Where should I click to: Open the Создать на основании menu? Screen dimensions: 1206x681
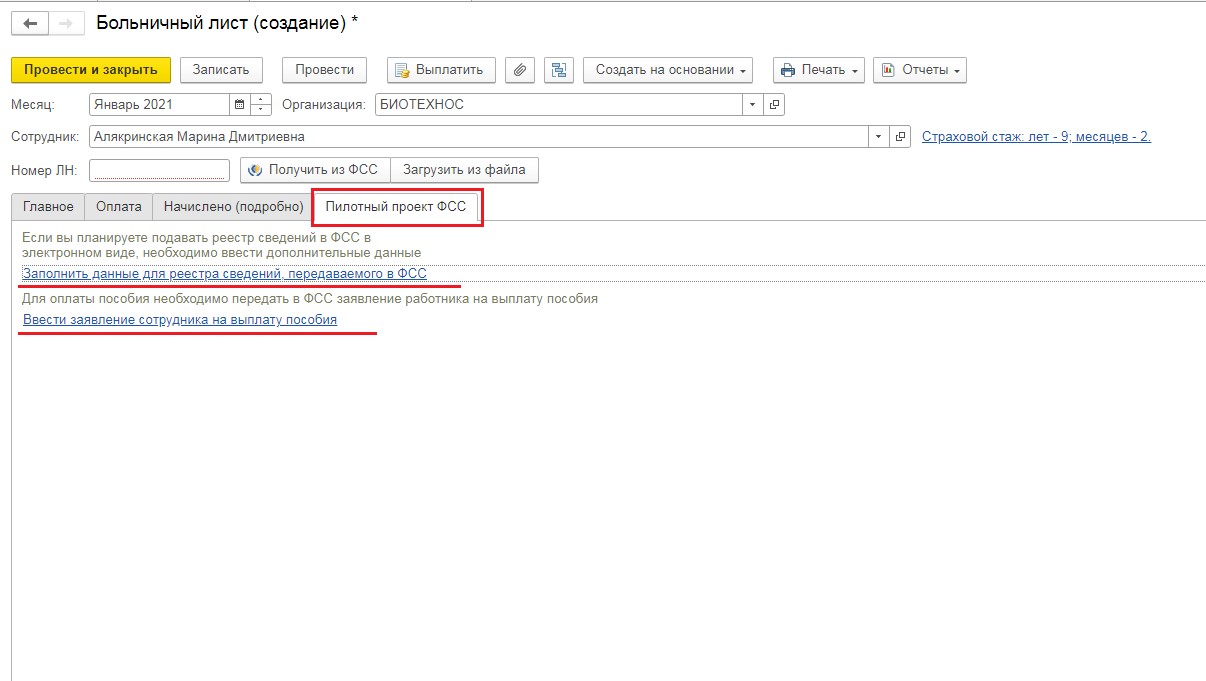point(671,70)
